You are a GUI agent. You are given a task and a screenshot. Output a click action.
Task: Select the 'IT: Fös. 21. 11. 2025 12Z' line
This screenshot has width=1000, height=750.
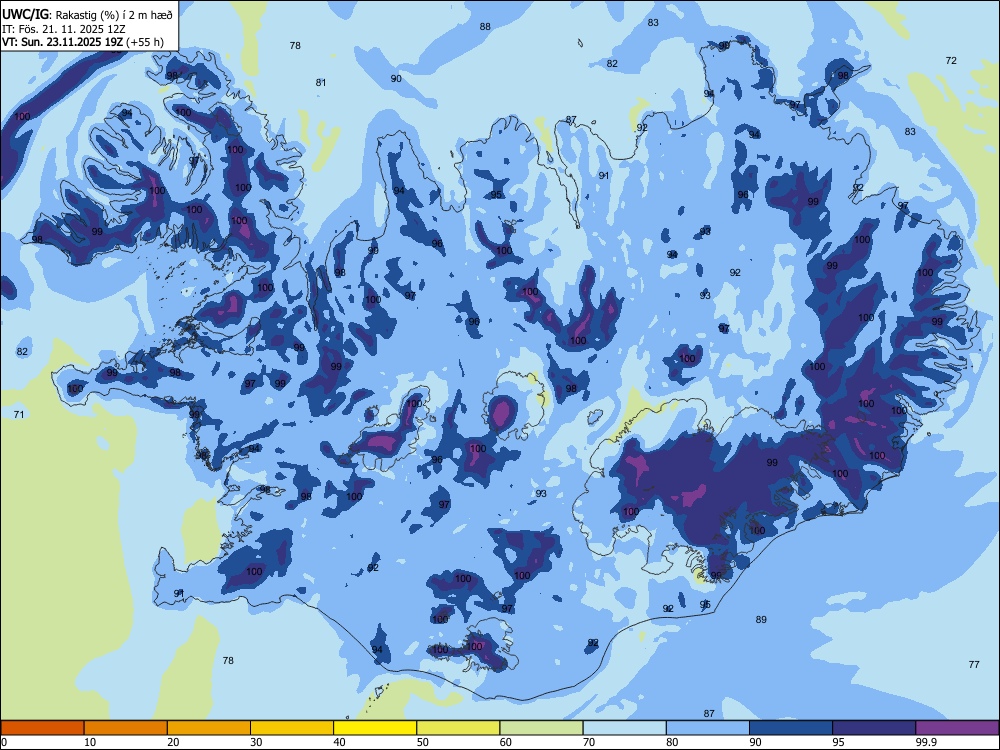pyautogui.click(x=63, y=29)
